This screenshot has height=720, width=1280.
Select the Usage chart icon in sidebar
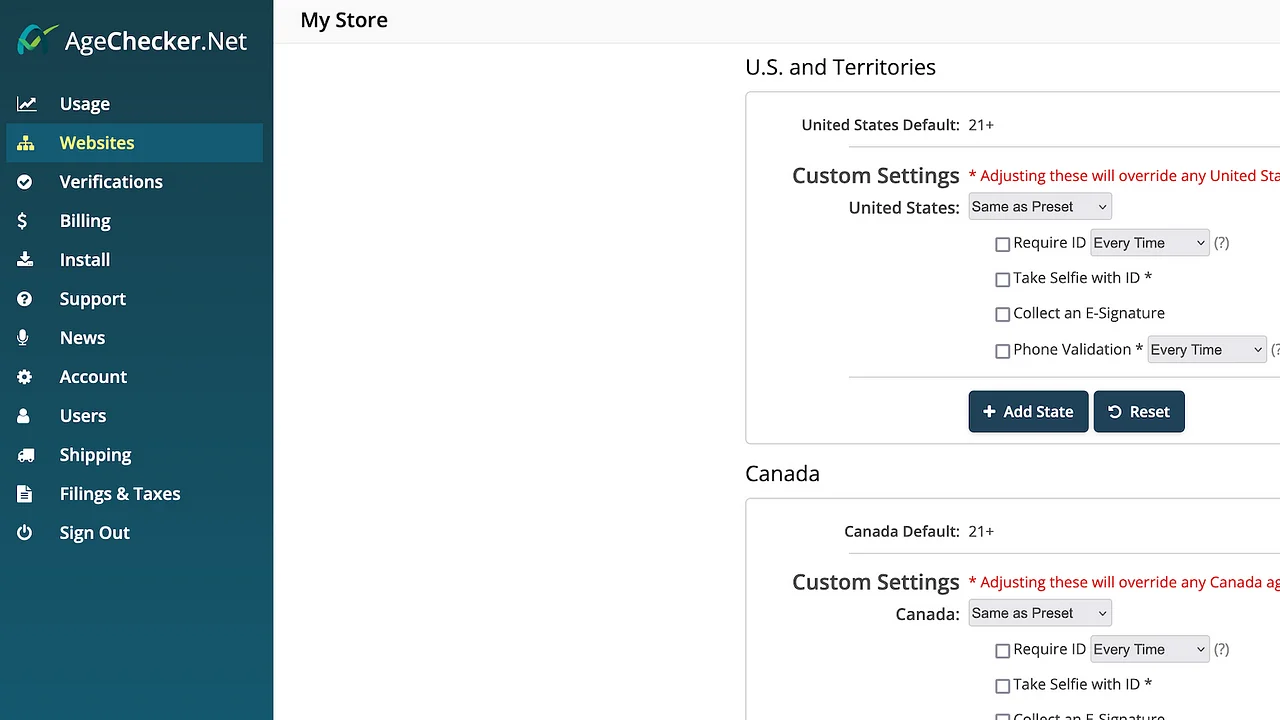(x=25, y=103)
